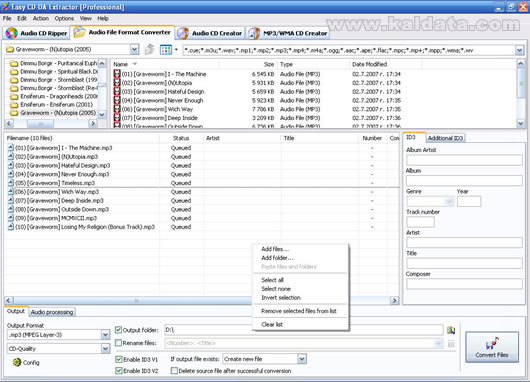
Task: Open the Options menu
Action: tap(64, 18)
